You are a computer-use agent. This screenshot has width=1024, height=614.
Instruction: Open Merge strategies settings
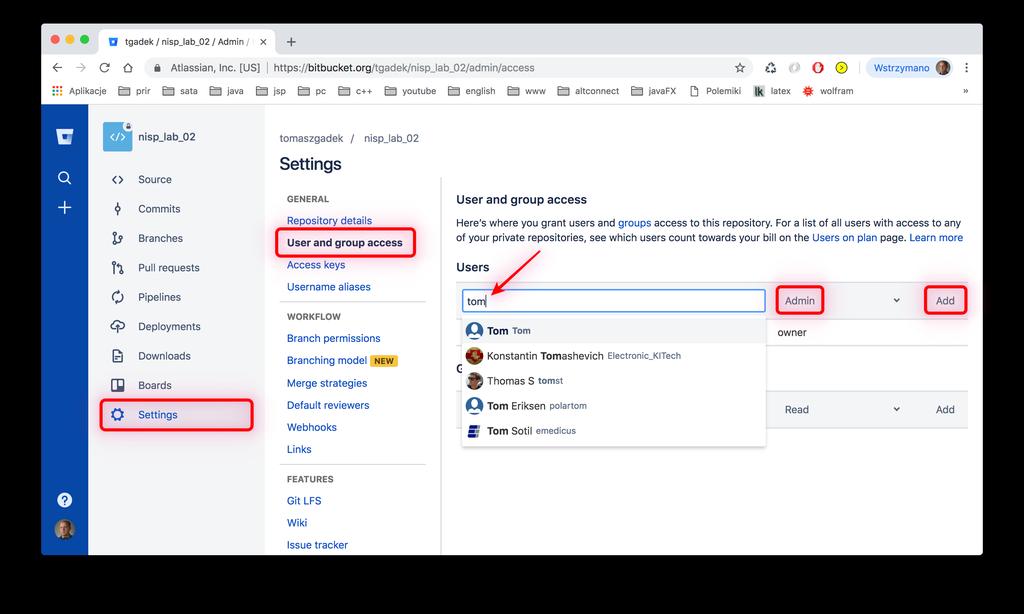point(327,383)
